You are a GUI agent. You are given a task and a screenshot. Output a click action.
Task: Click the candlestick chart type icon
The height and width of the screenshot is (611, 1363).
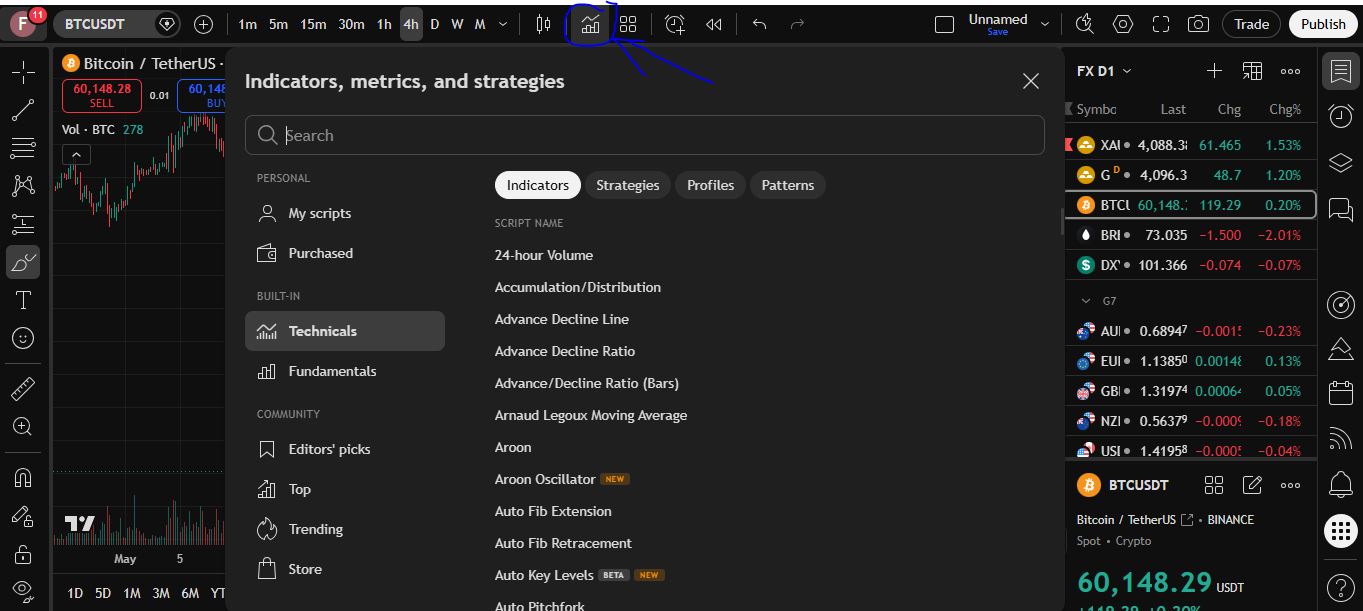coord(543,24)
